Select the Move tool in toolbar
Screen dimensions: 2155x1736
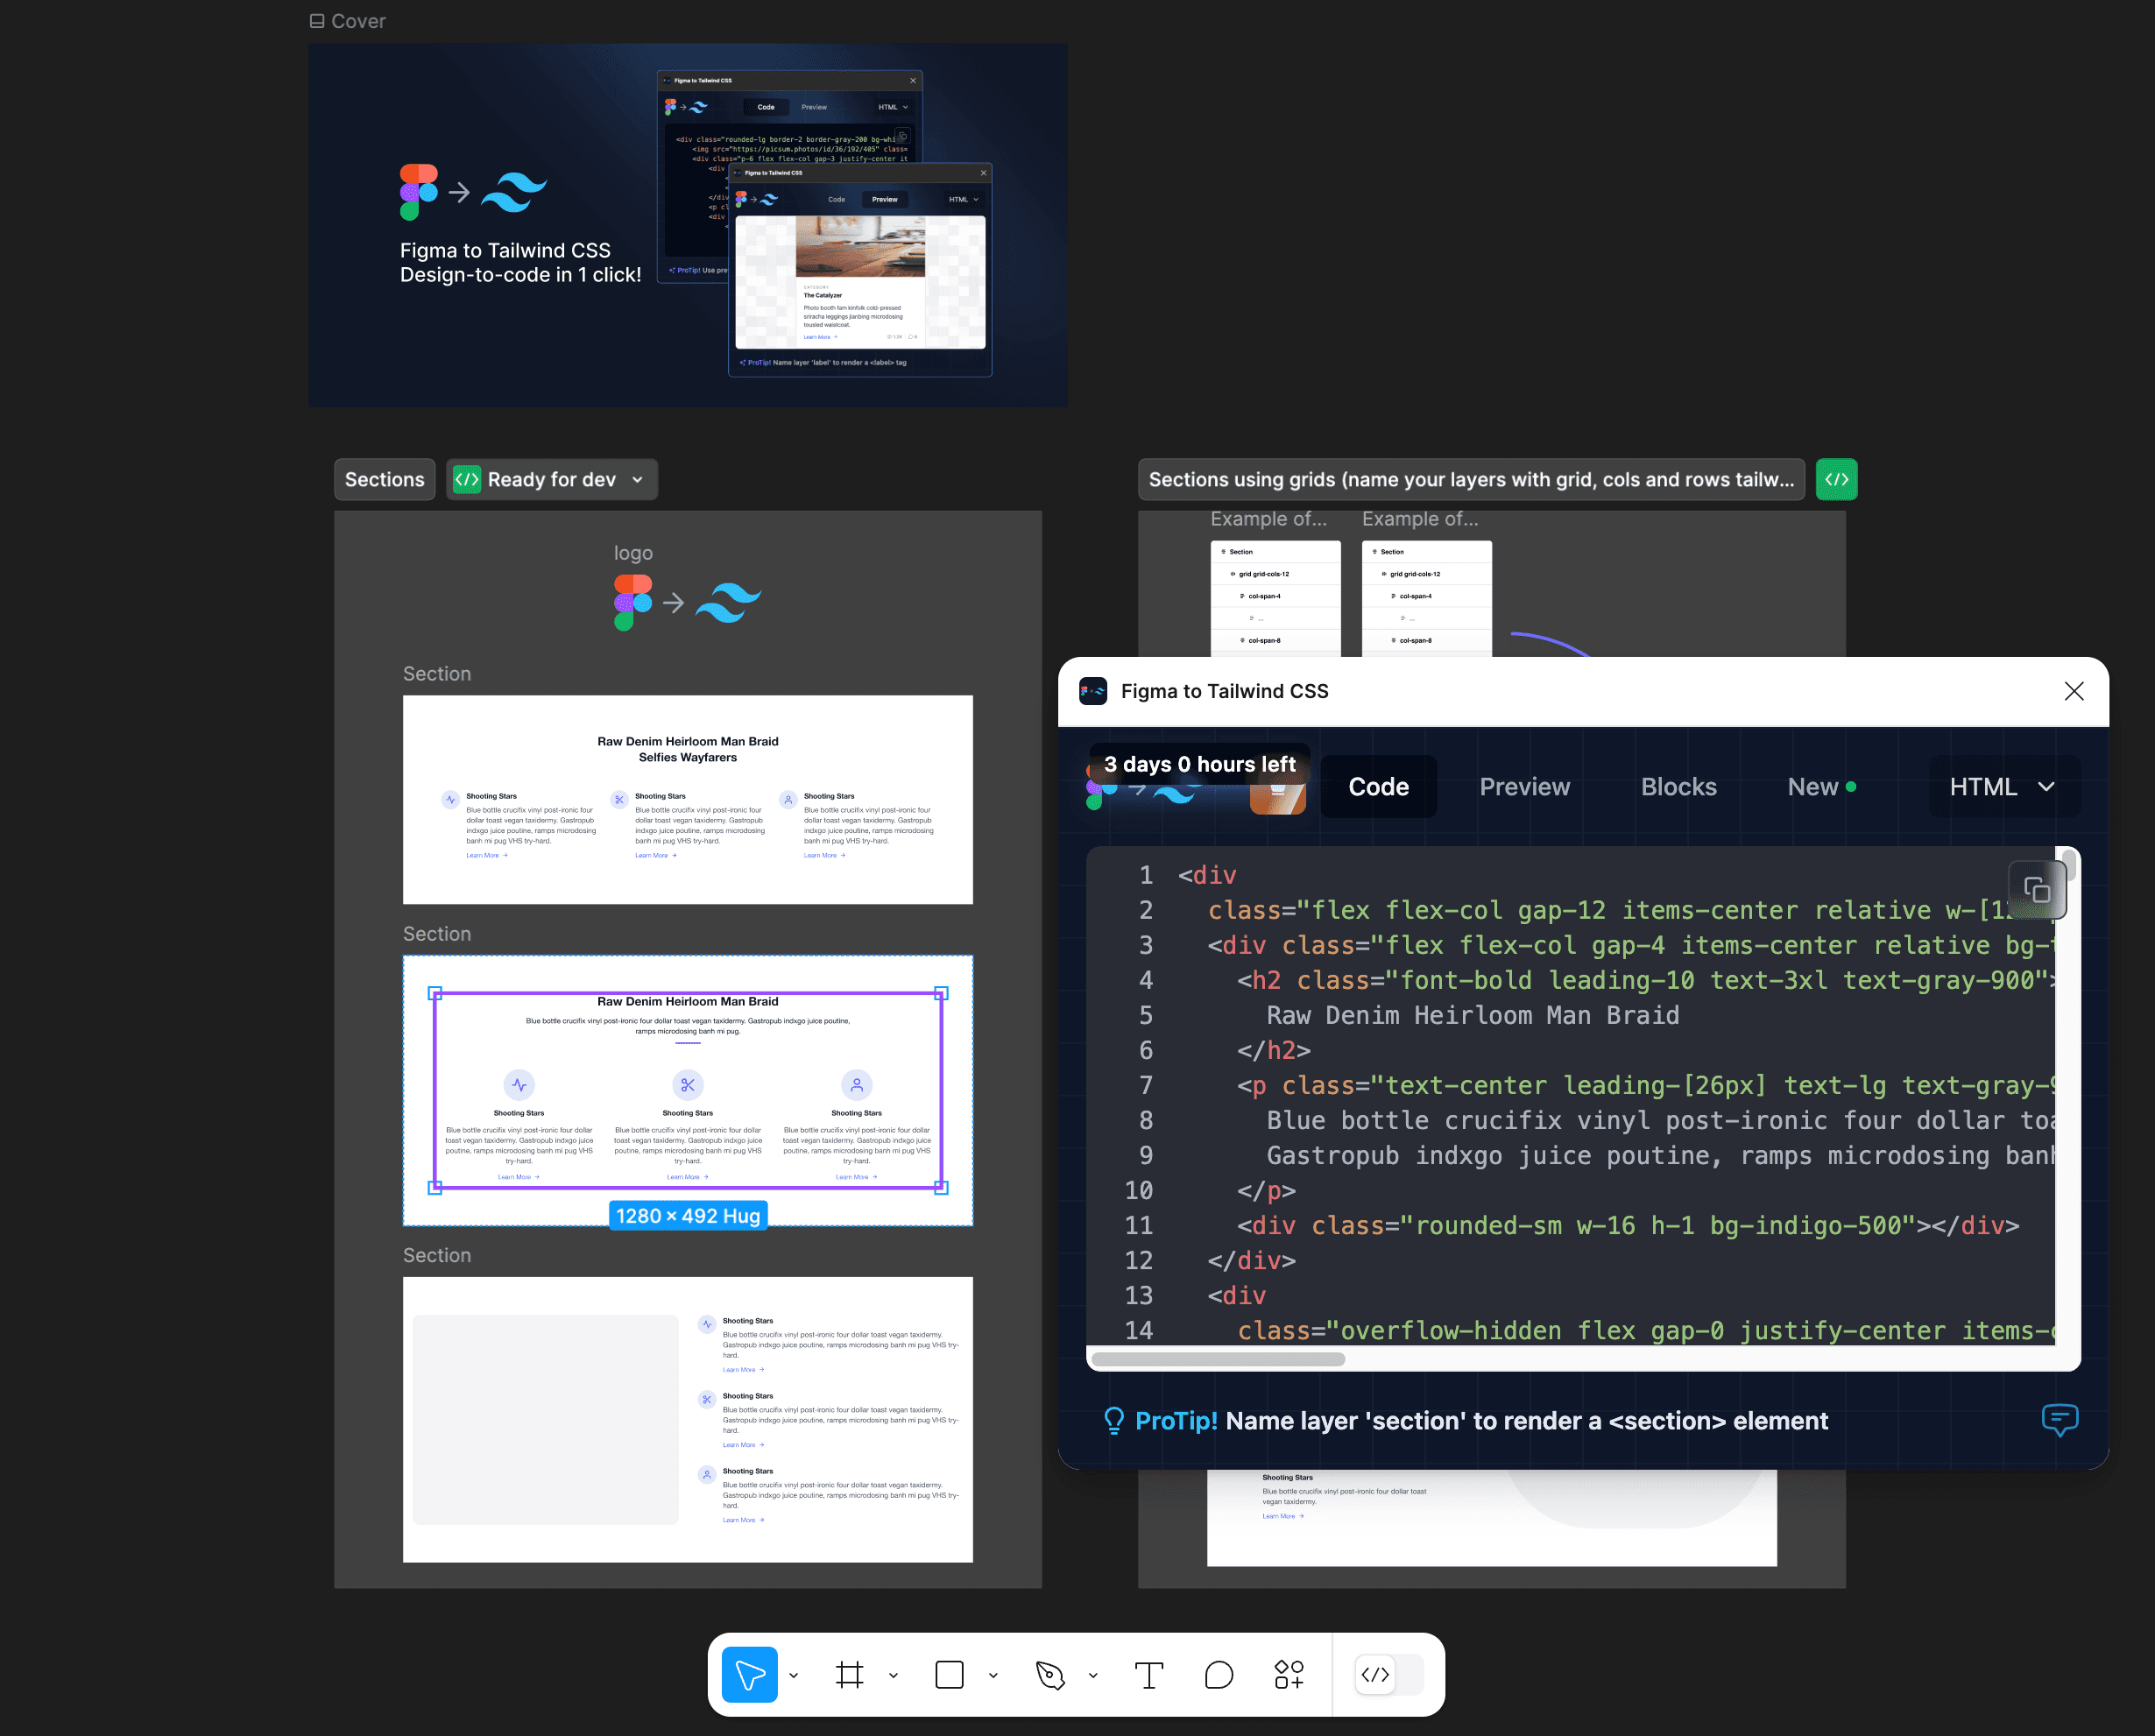tap(749, 1674)
